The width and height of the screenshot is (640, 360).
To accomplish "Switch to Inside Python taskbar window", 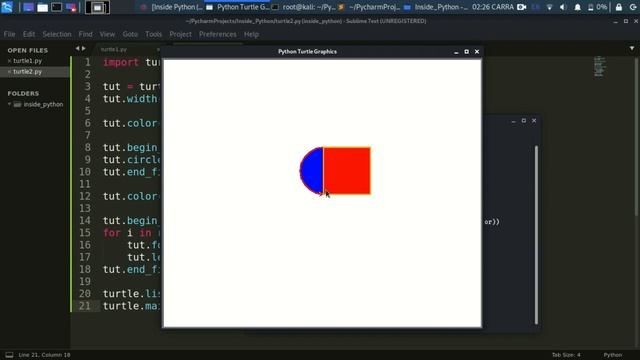I will click(171, 7).
